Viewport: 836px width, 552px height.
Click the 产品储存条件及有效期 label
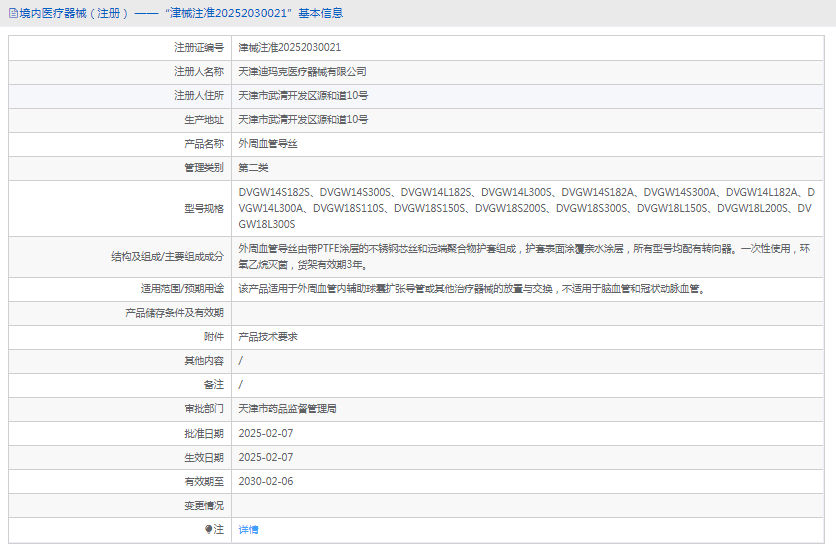coord(174,313)
